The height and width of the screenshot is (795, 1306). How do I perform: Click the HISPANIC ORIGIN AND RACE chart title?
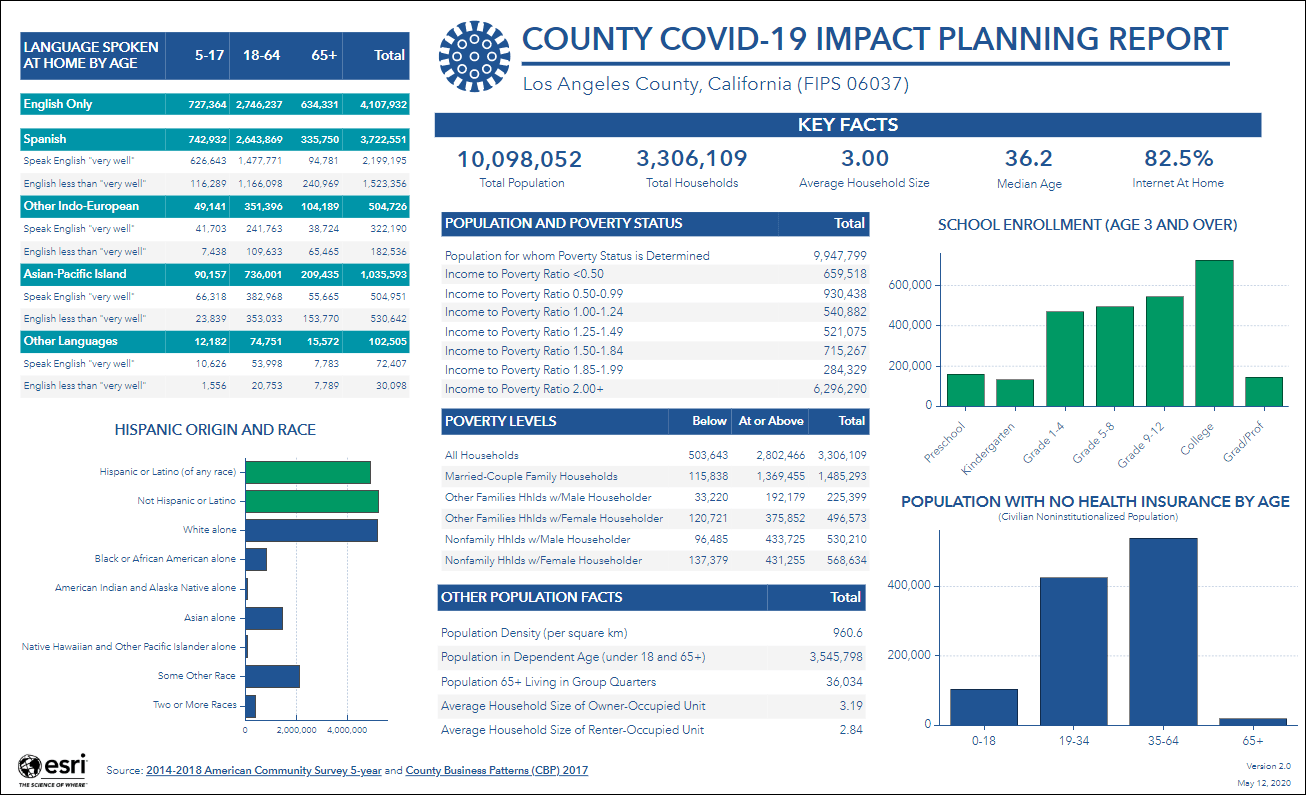point(215,430)
